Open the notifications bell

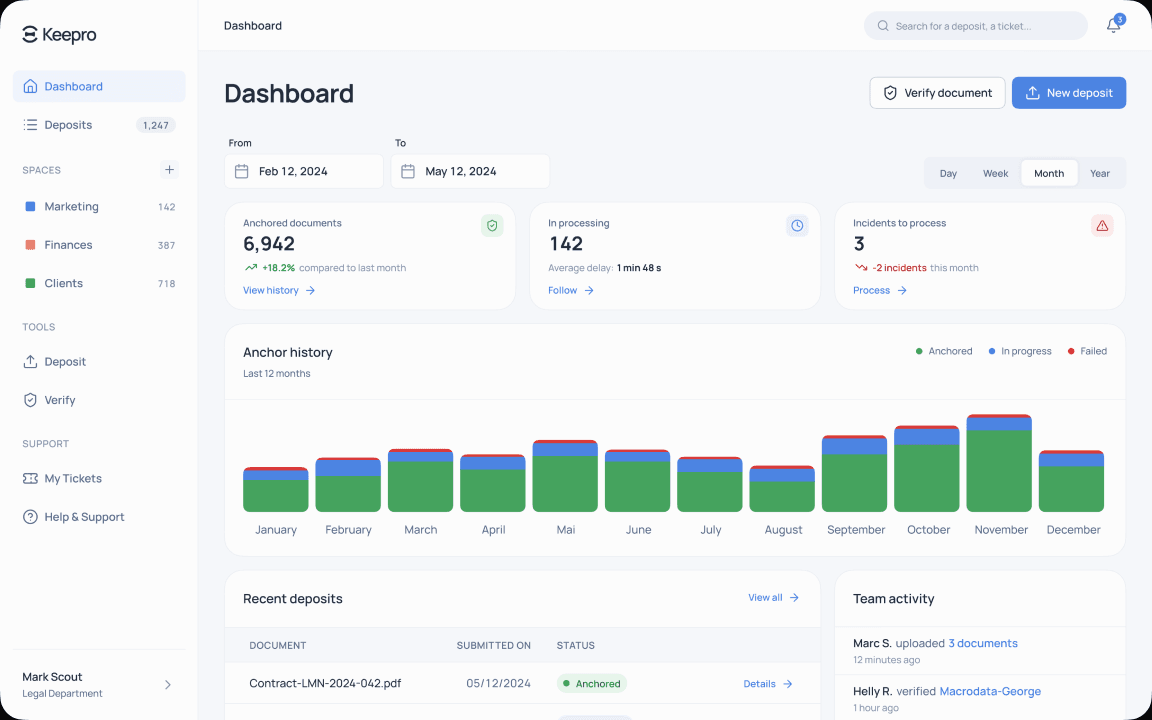1113,26
